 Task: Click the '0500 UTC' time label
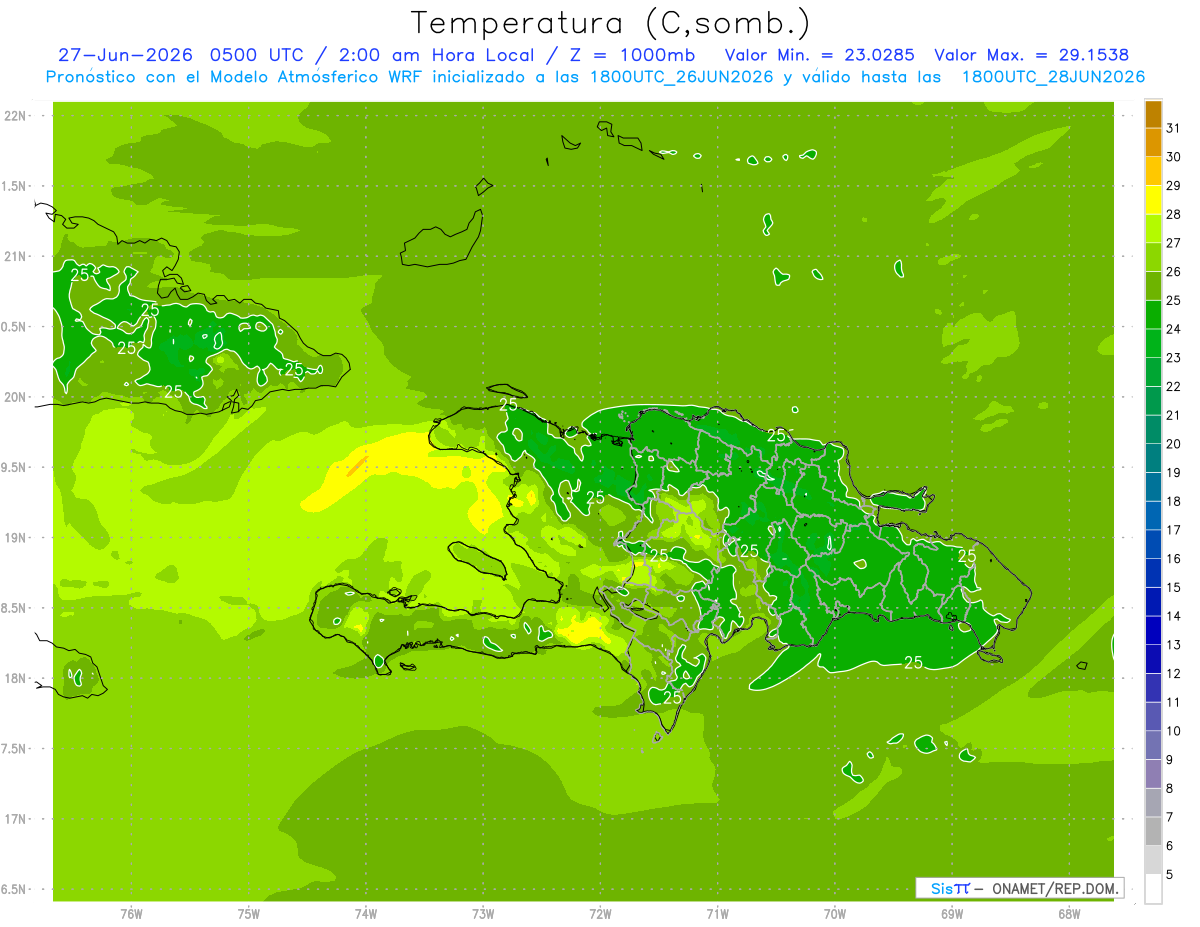pyautogui.click(x=256, y=55)
